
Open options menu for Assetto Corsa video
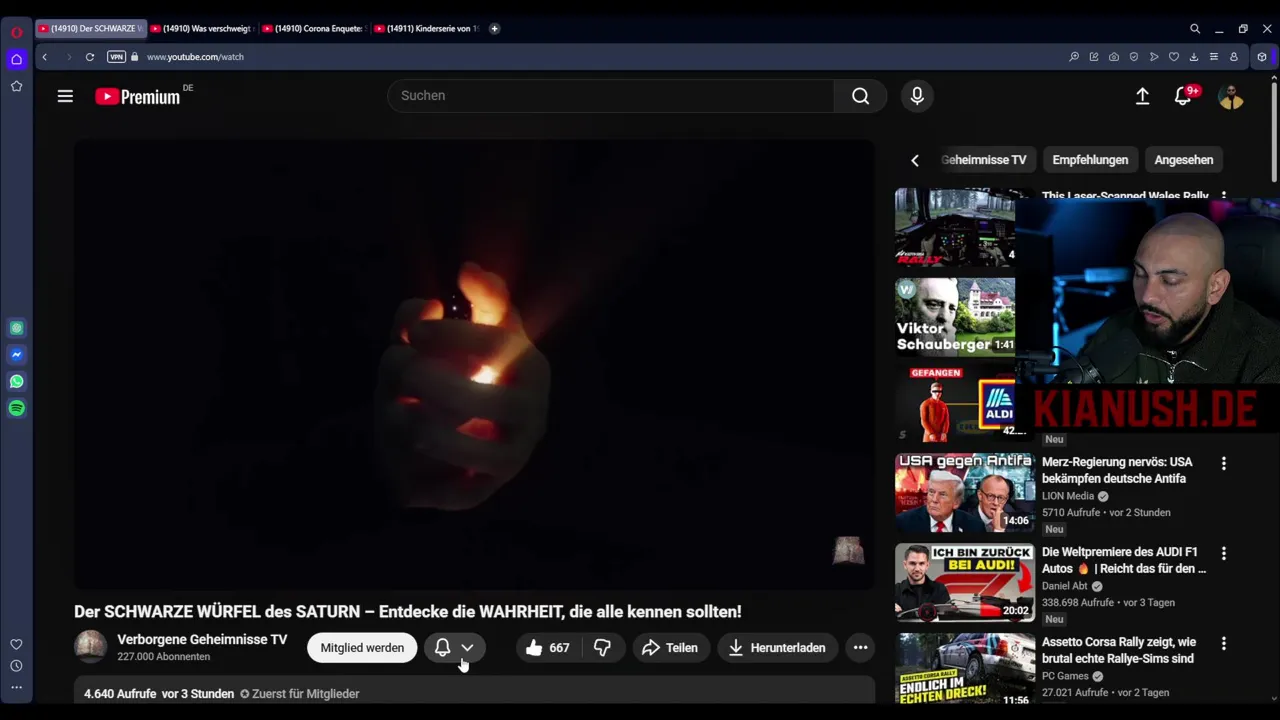[1223, 644]
